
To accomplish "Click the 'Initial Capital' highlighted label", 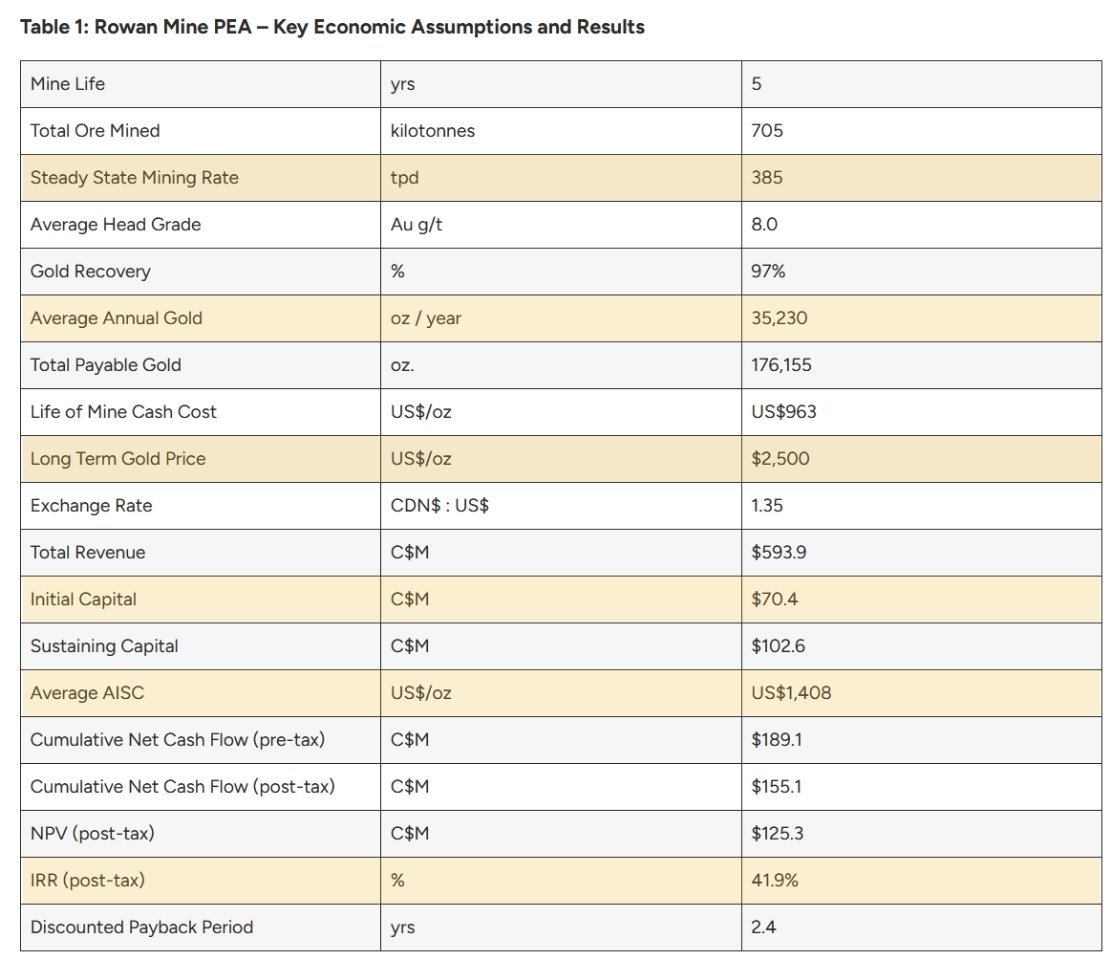I will click(x=83, y=599).
